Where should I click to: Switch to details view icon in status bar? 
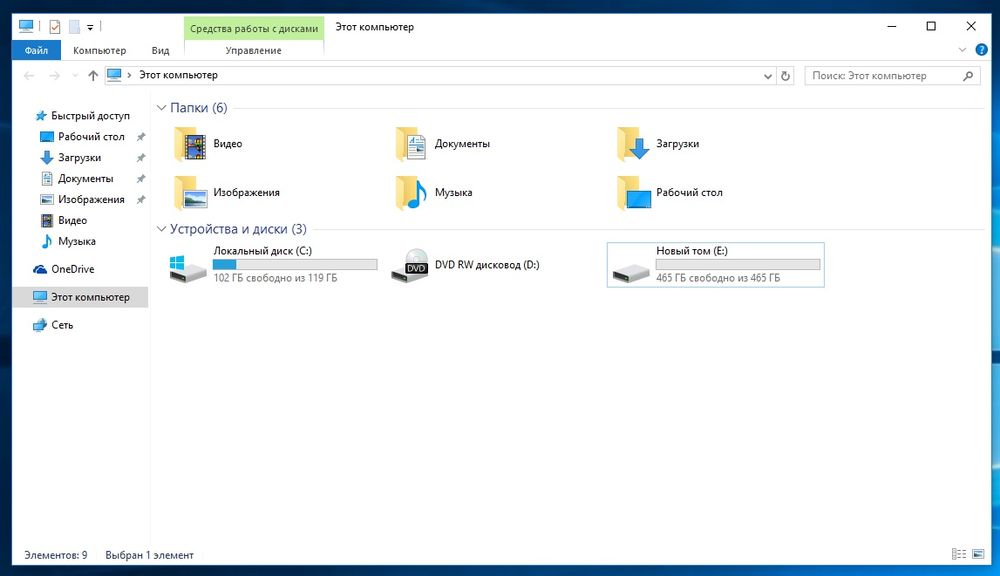(x=959, y=554)
